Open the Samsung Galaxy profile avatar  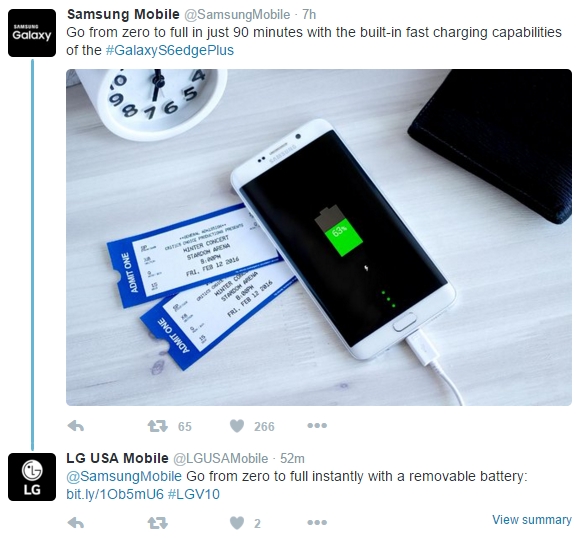pos(32,33)
